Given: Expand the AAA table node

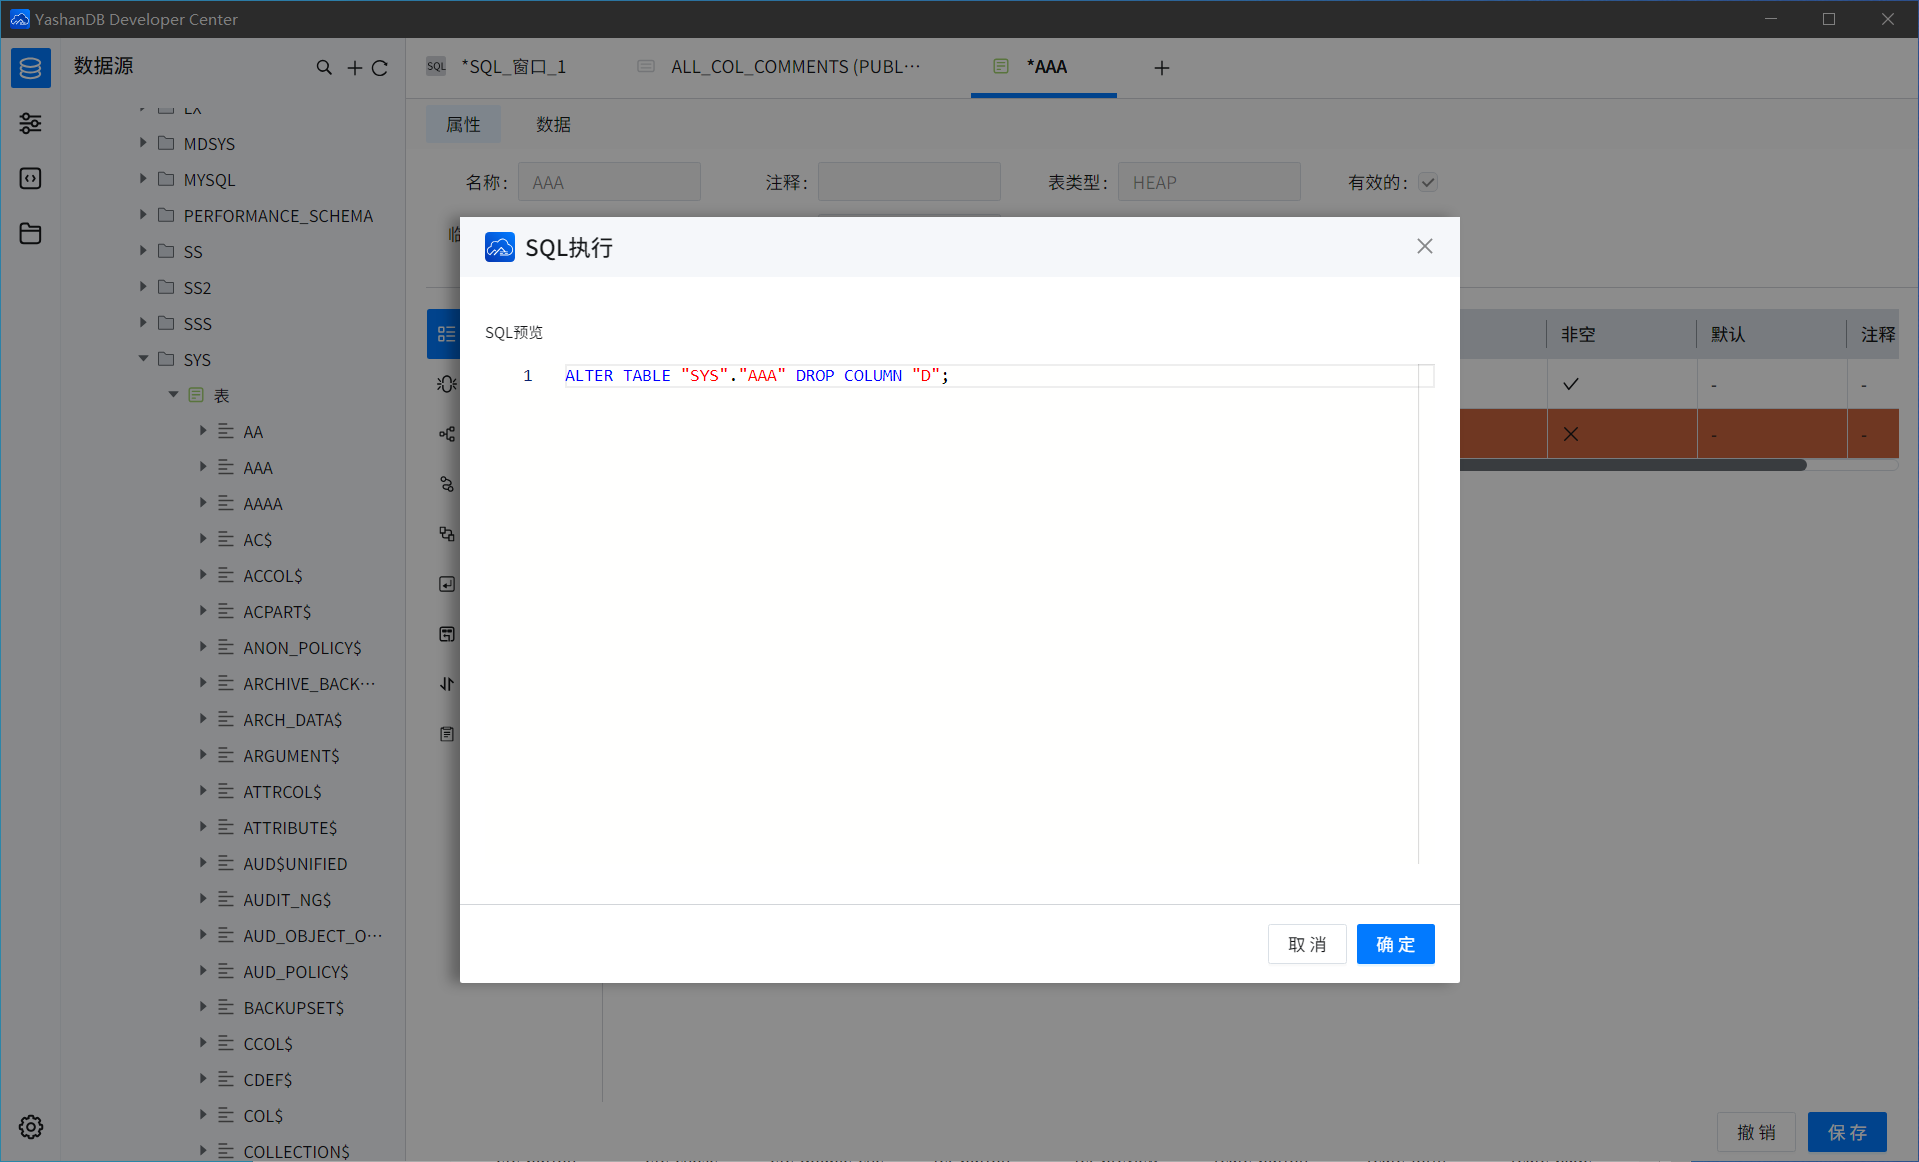Looking at the screenshot, I should point(204,467).
